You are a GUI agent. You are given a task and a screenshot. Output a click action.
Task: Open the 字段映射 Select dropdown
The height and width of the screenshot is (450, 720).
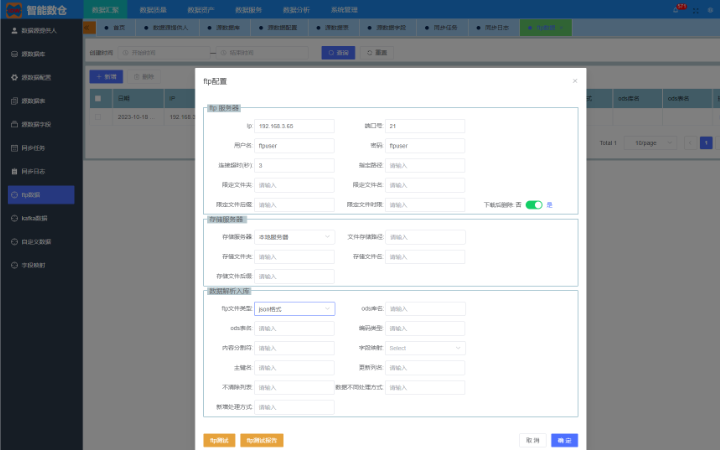point(425,348)
